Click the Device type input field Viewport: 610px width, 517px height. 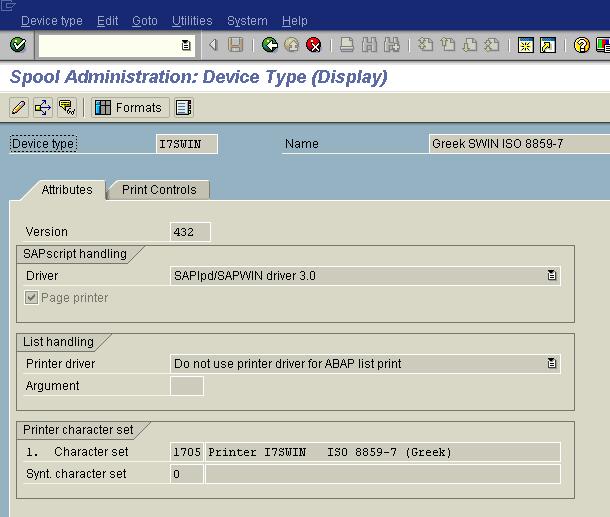coord(187,144)
